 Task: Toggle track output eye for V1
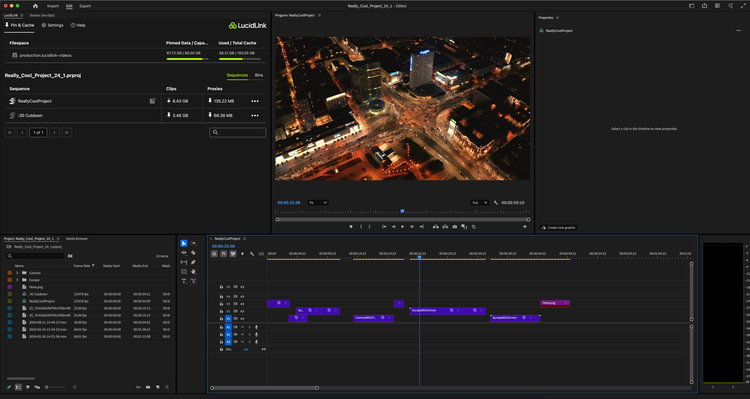[242, 319]
